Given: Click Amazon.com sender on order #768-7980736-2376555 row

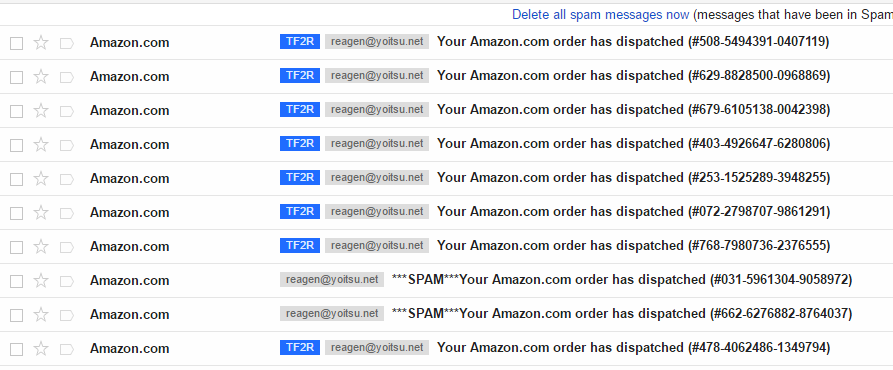Looking at the screenshot, I should point(129,246).
